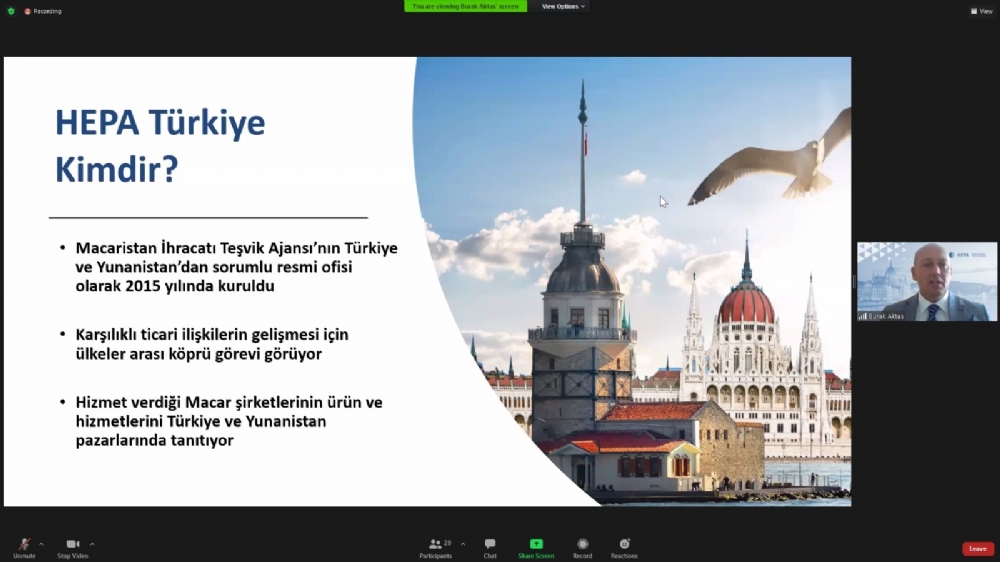Stop the video camera
This screenshot has height=562, width=1000.
pos(73,548)
